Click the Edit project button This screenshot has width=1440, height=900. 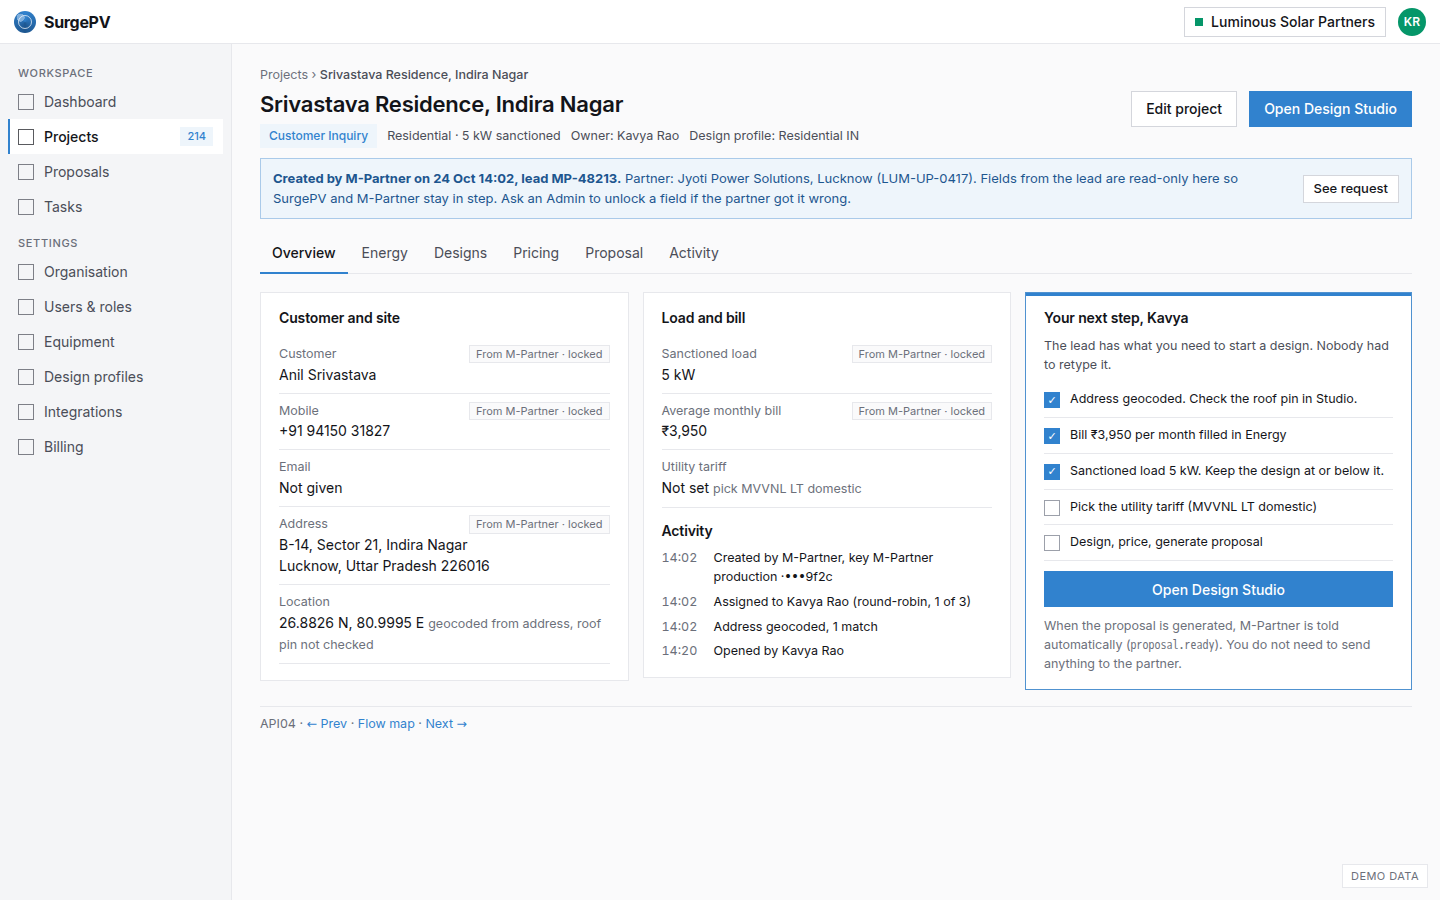[1184, 109]
